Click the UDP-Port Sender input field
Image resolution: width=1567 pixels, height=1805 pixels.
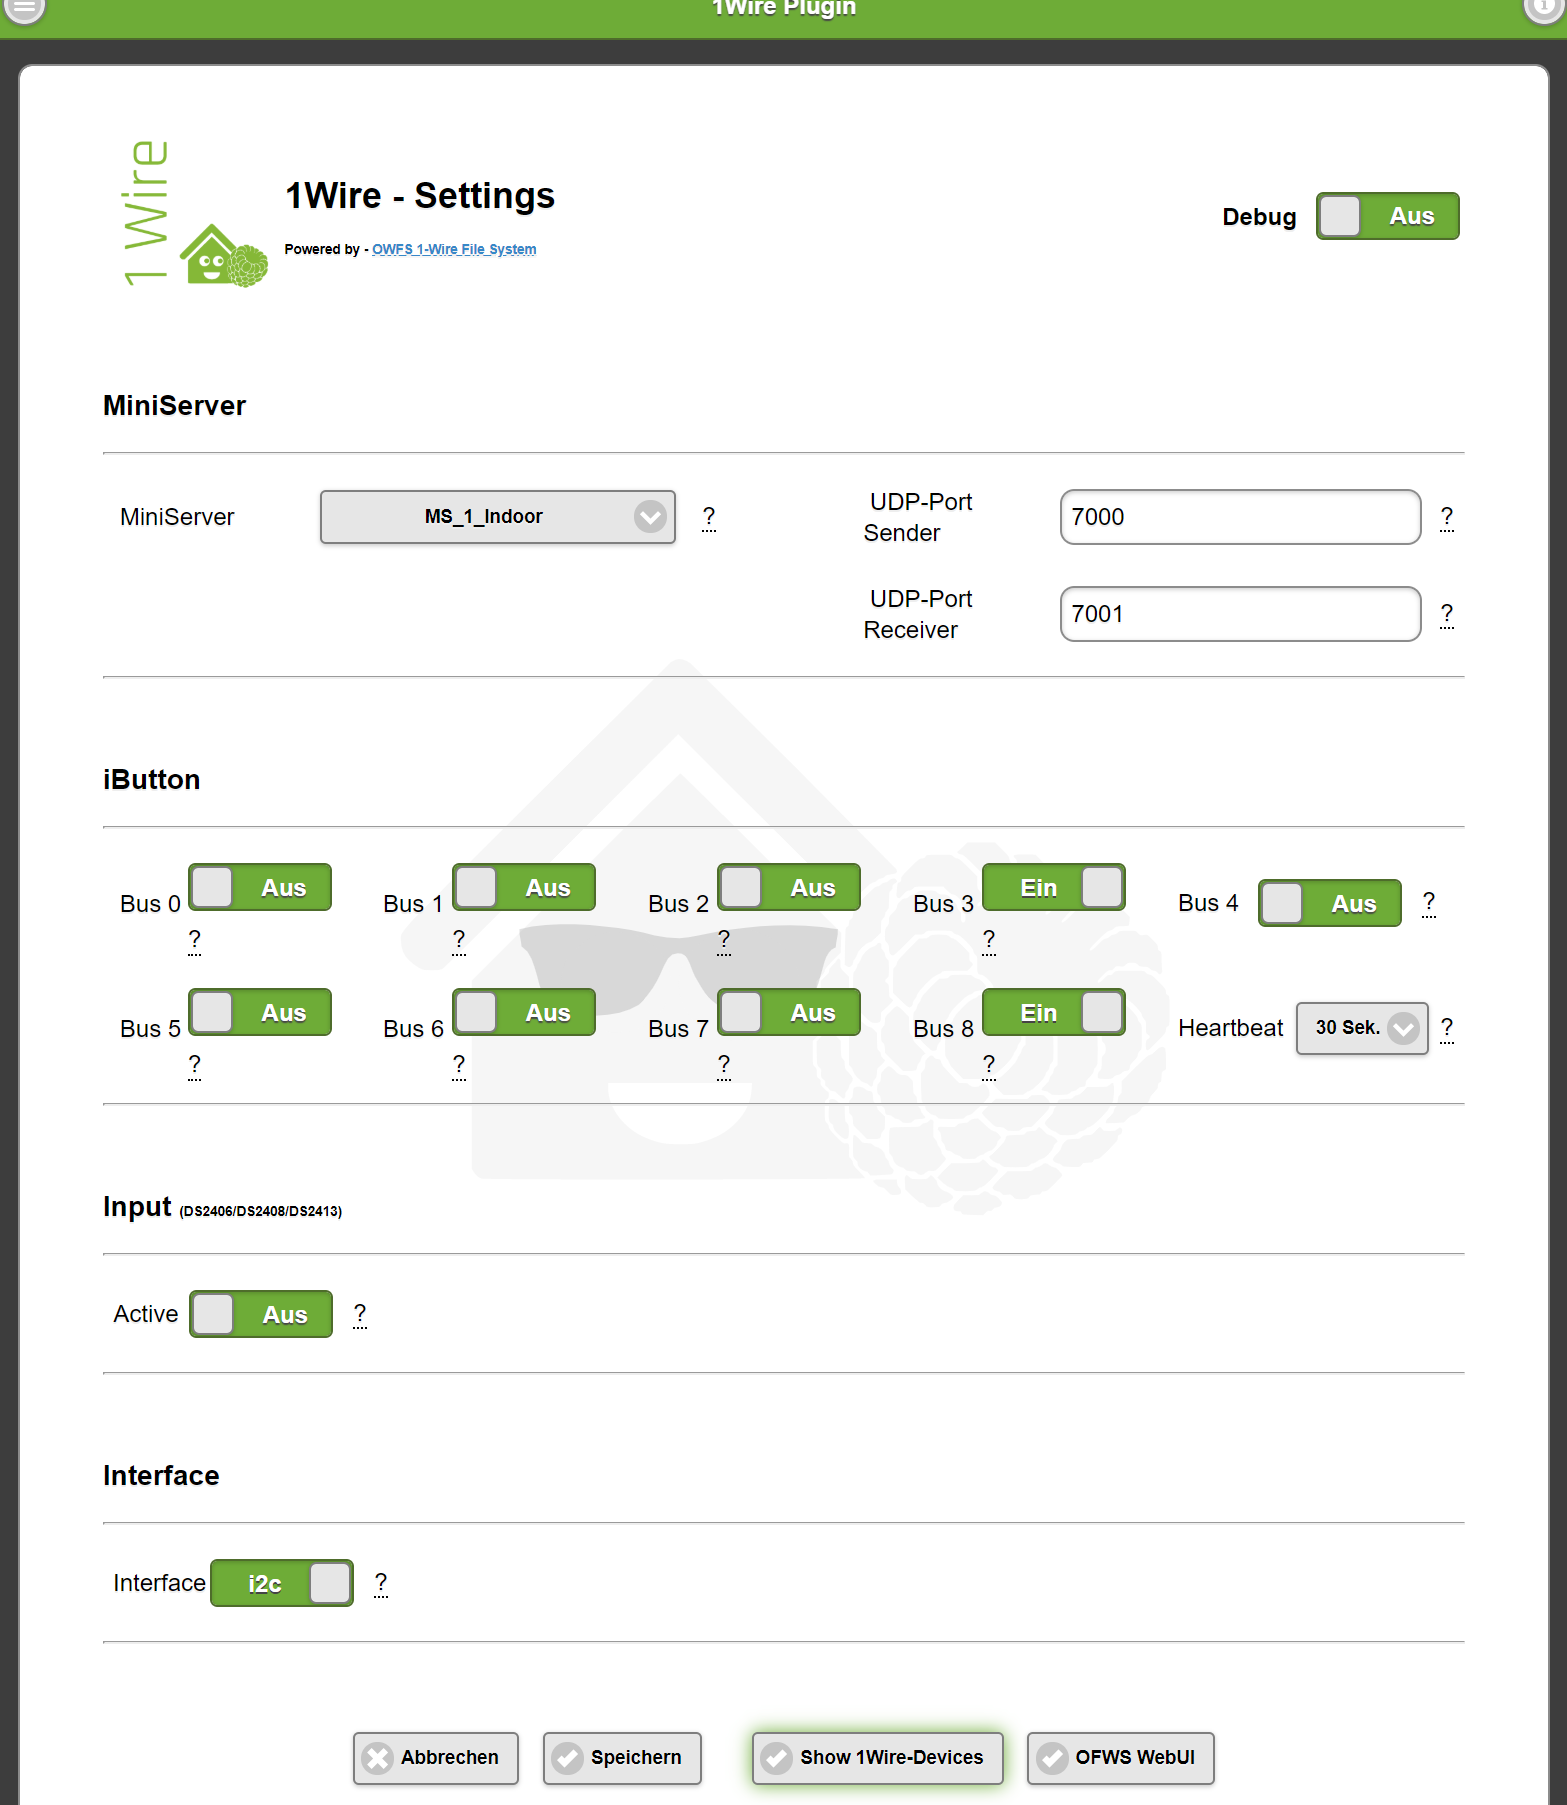tap(1241, 517)
